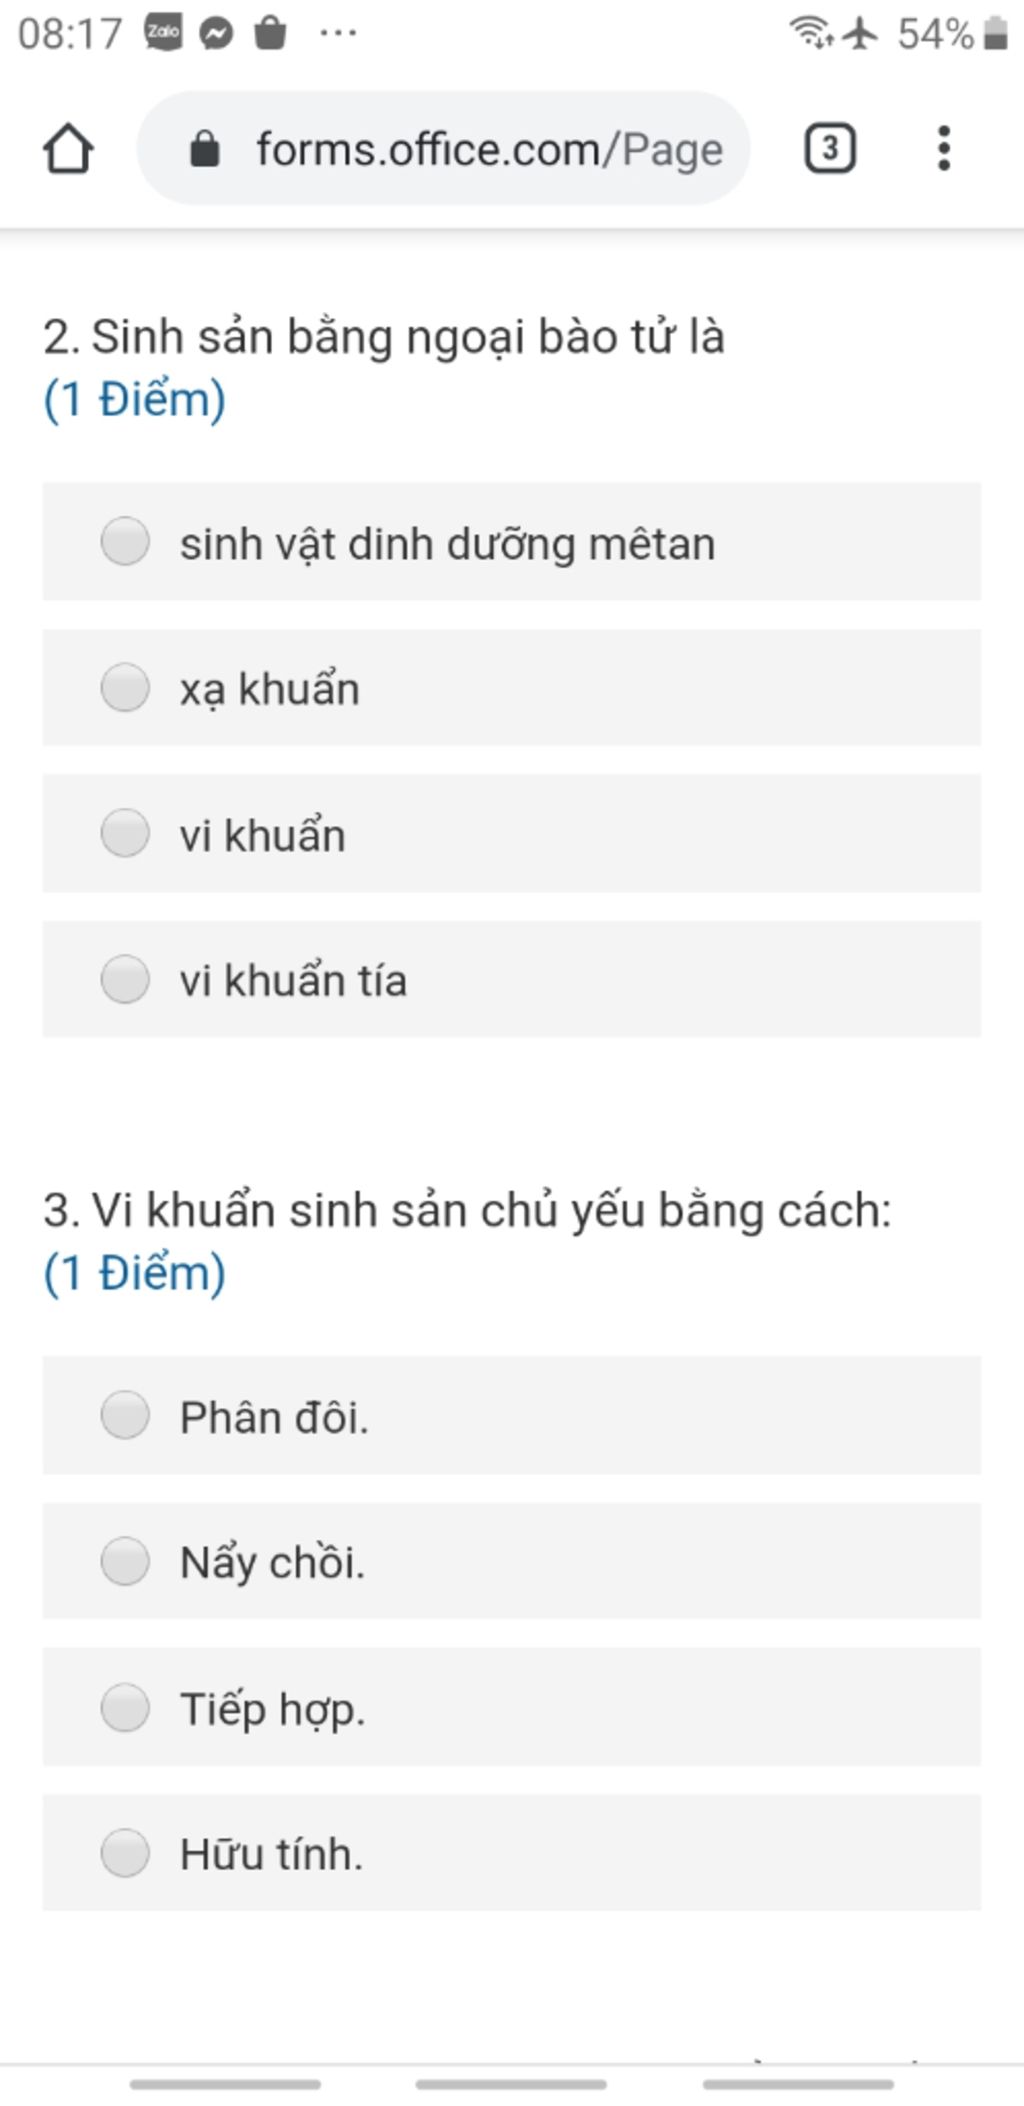
Task: Tap the more notifications ellipsis in status bar
Action: pos(338,33)
